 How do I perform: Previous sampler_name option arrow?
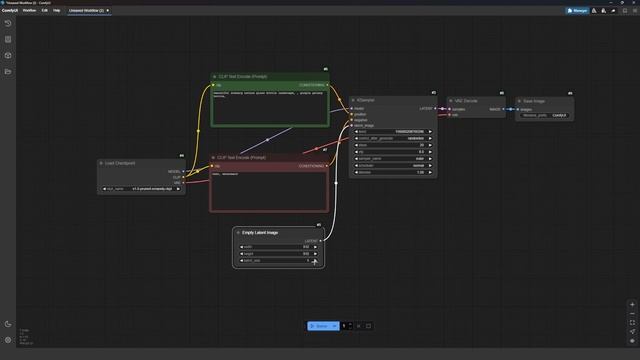356,159
